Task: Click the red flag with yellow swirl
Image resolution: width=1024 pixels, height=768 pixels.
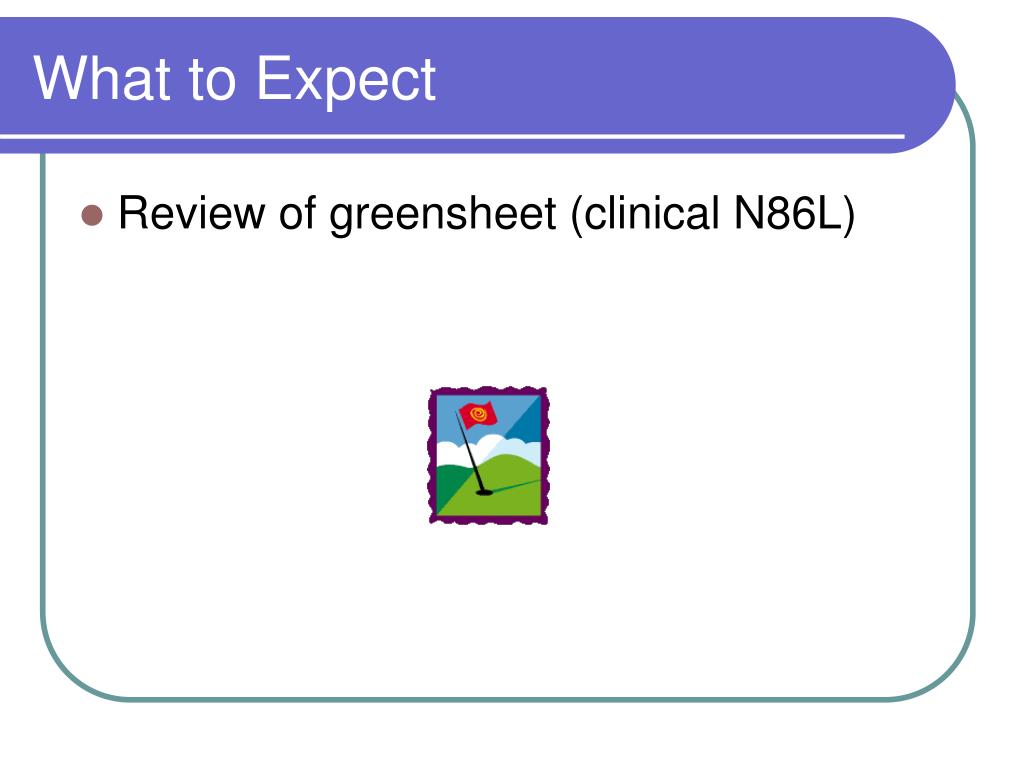Action: pyautogui.click(x=477, y=415)
